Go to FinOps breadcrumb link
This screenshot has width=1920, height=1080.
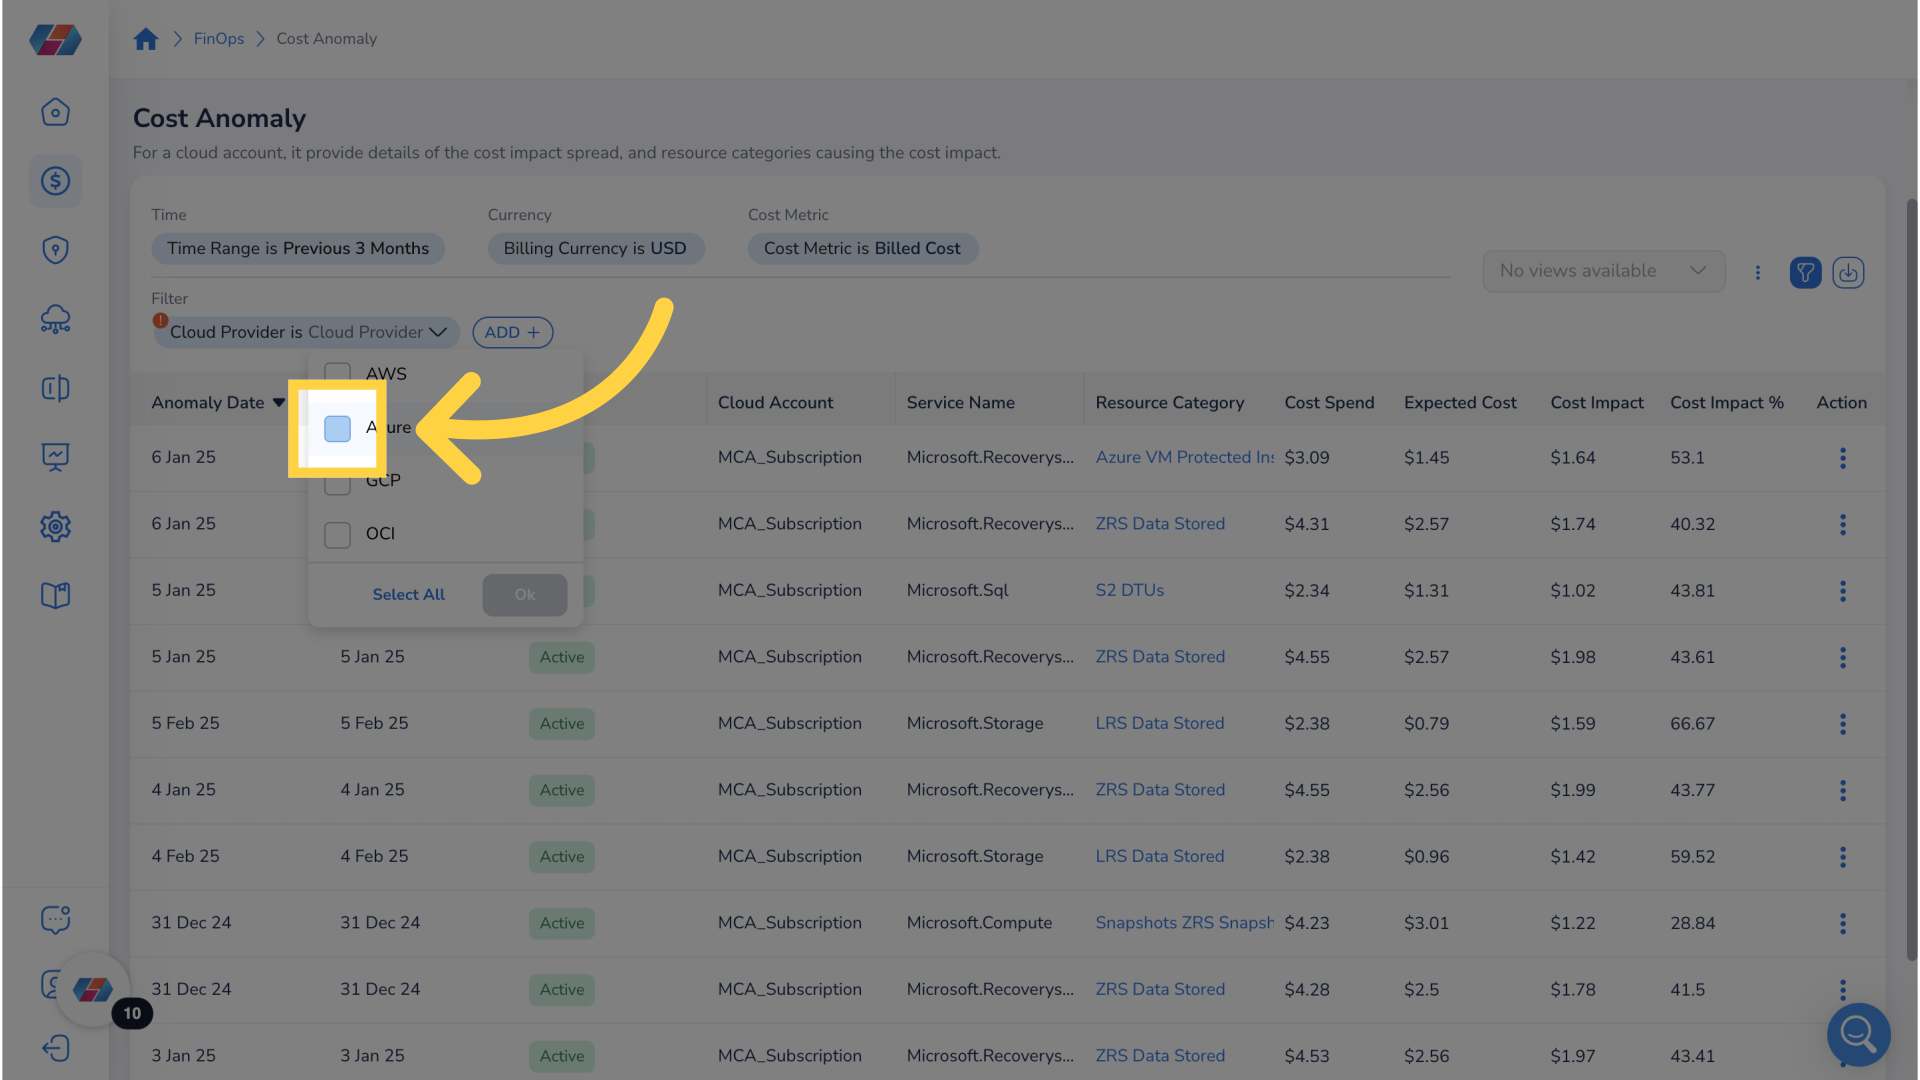219,39
